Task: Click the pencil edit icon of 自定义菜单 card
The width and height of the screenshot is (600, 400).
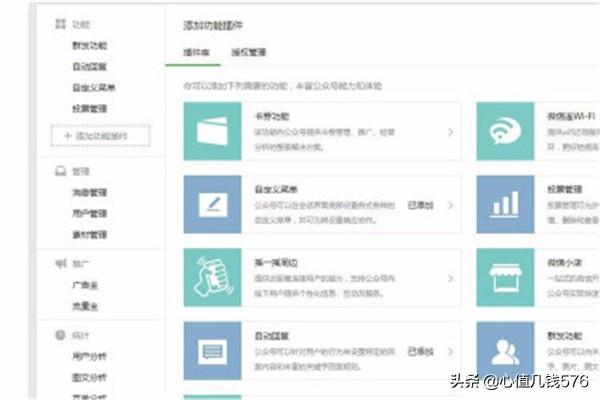Action: [x=212, y=204]
